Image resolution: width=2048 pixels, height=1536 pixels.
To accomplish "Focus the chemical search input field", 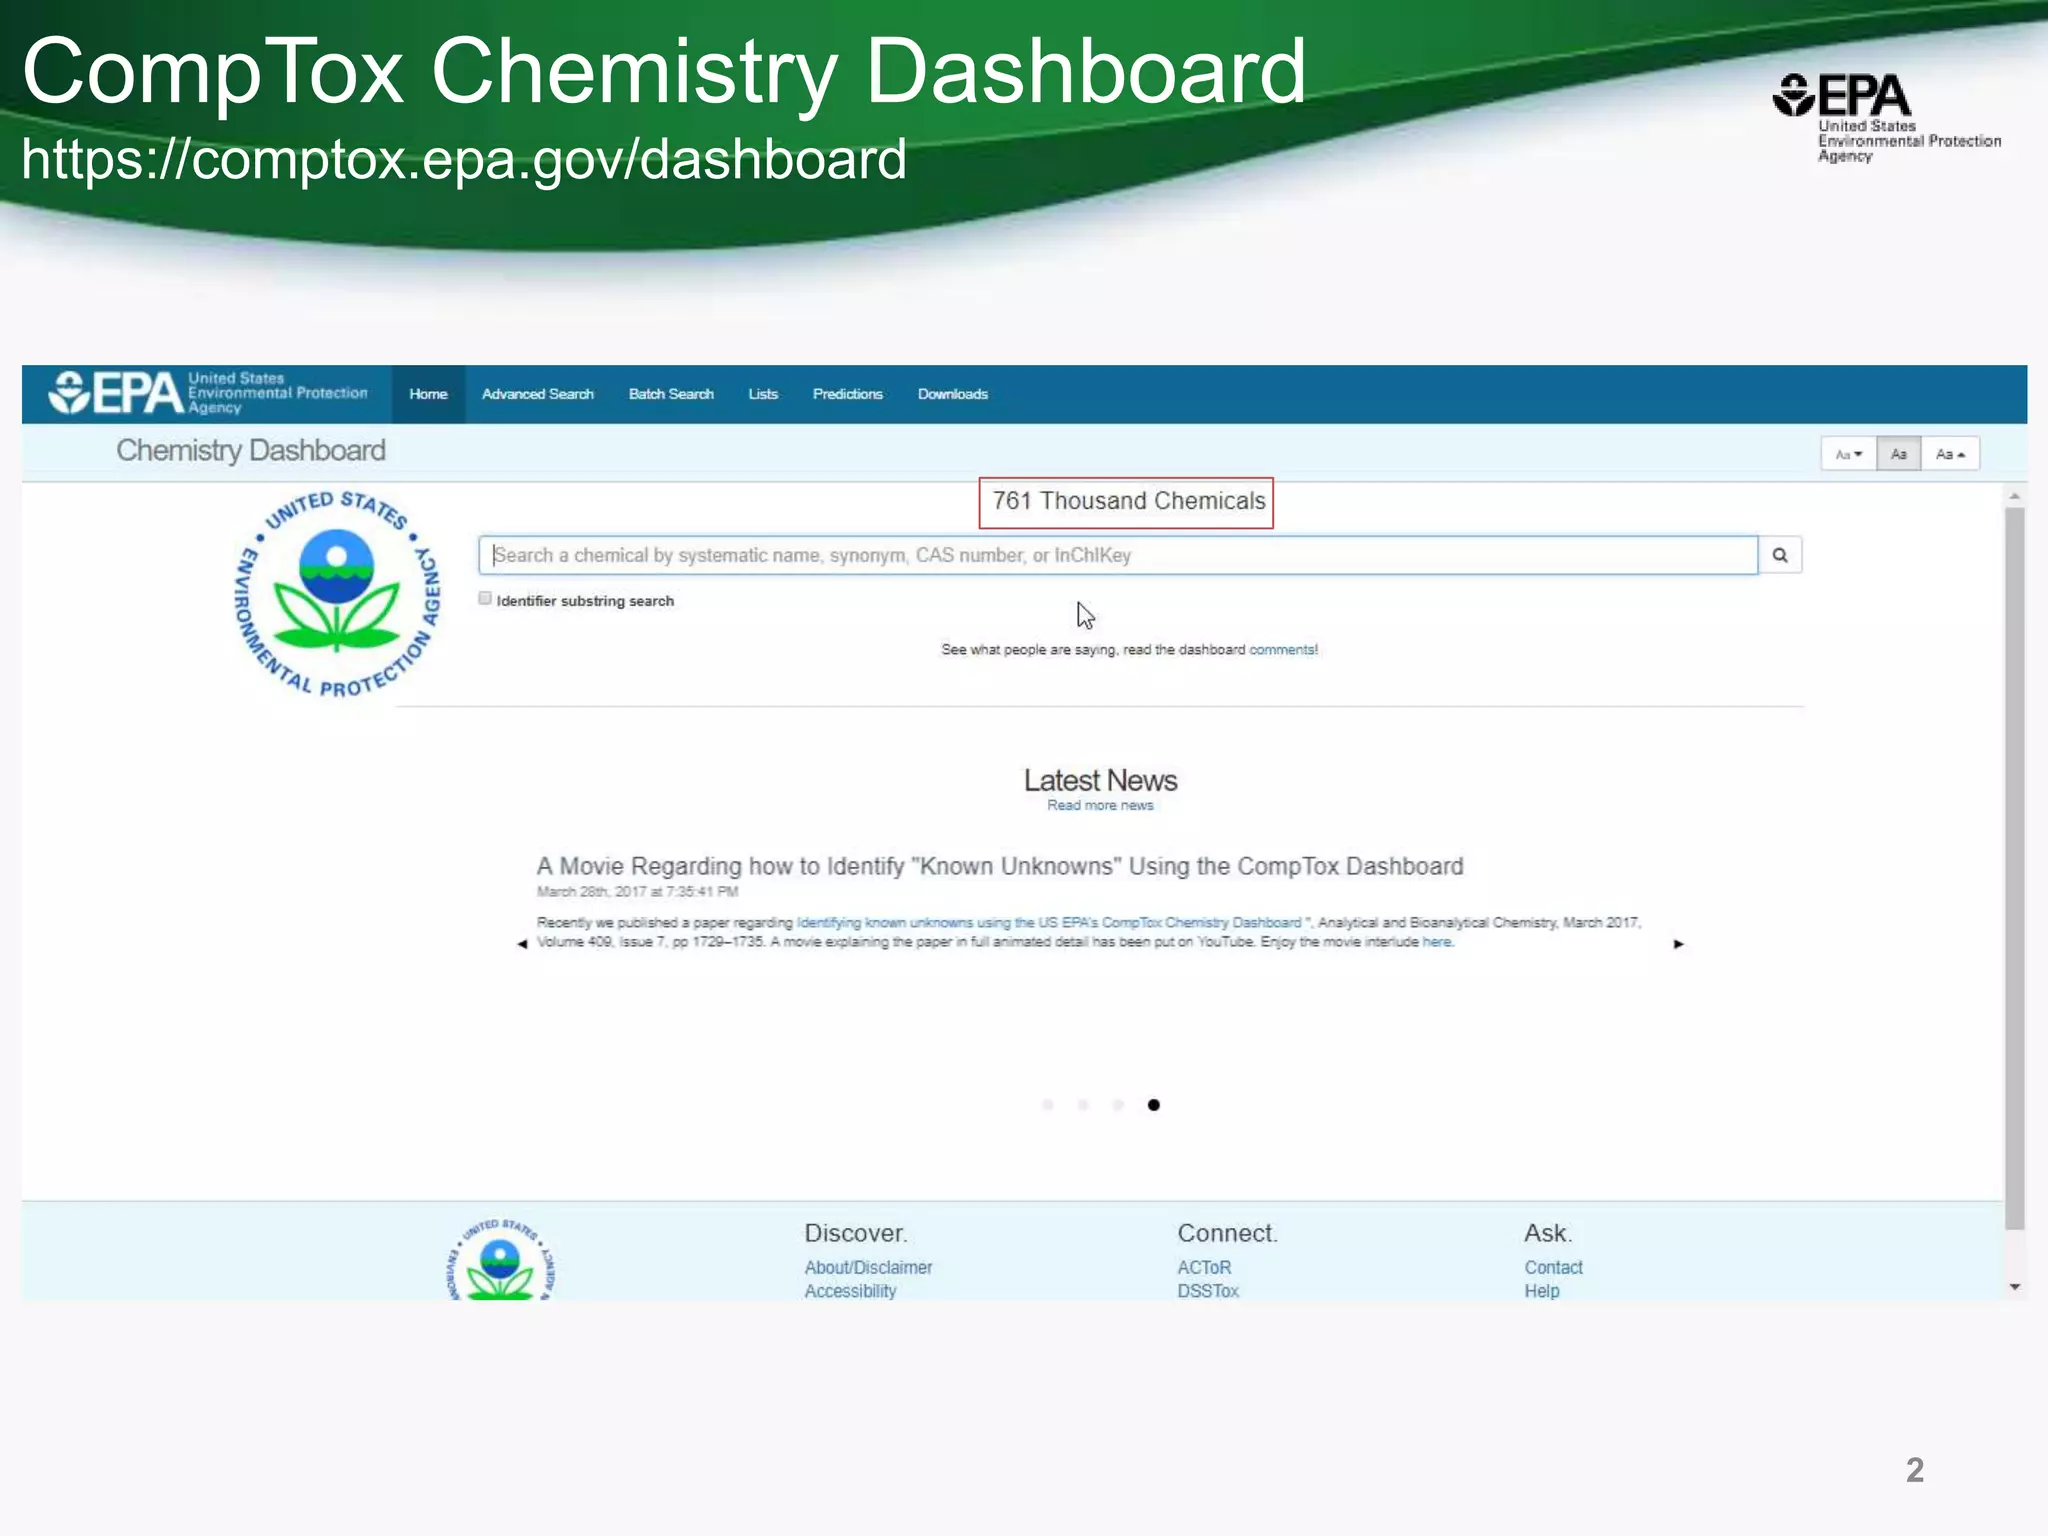I will 1118,555.
